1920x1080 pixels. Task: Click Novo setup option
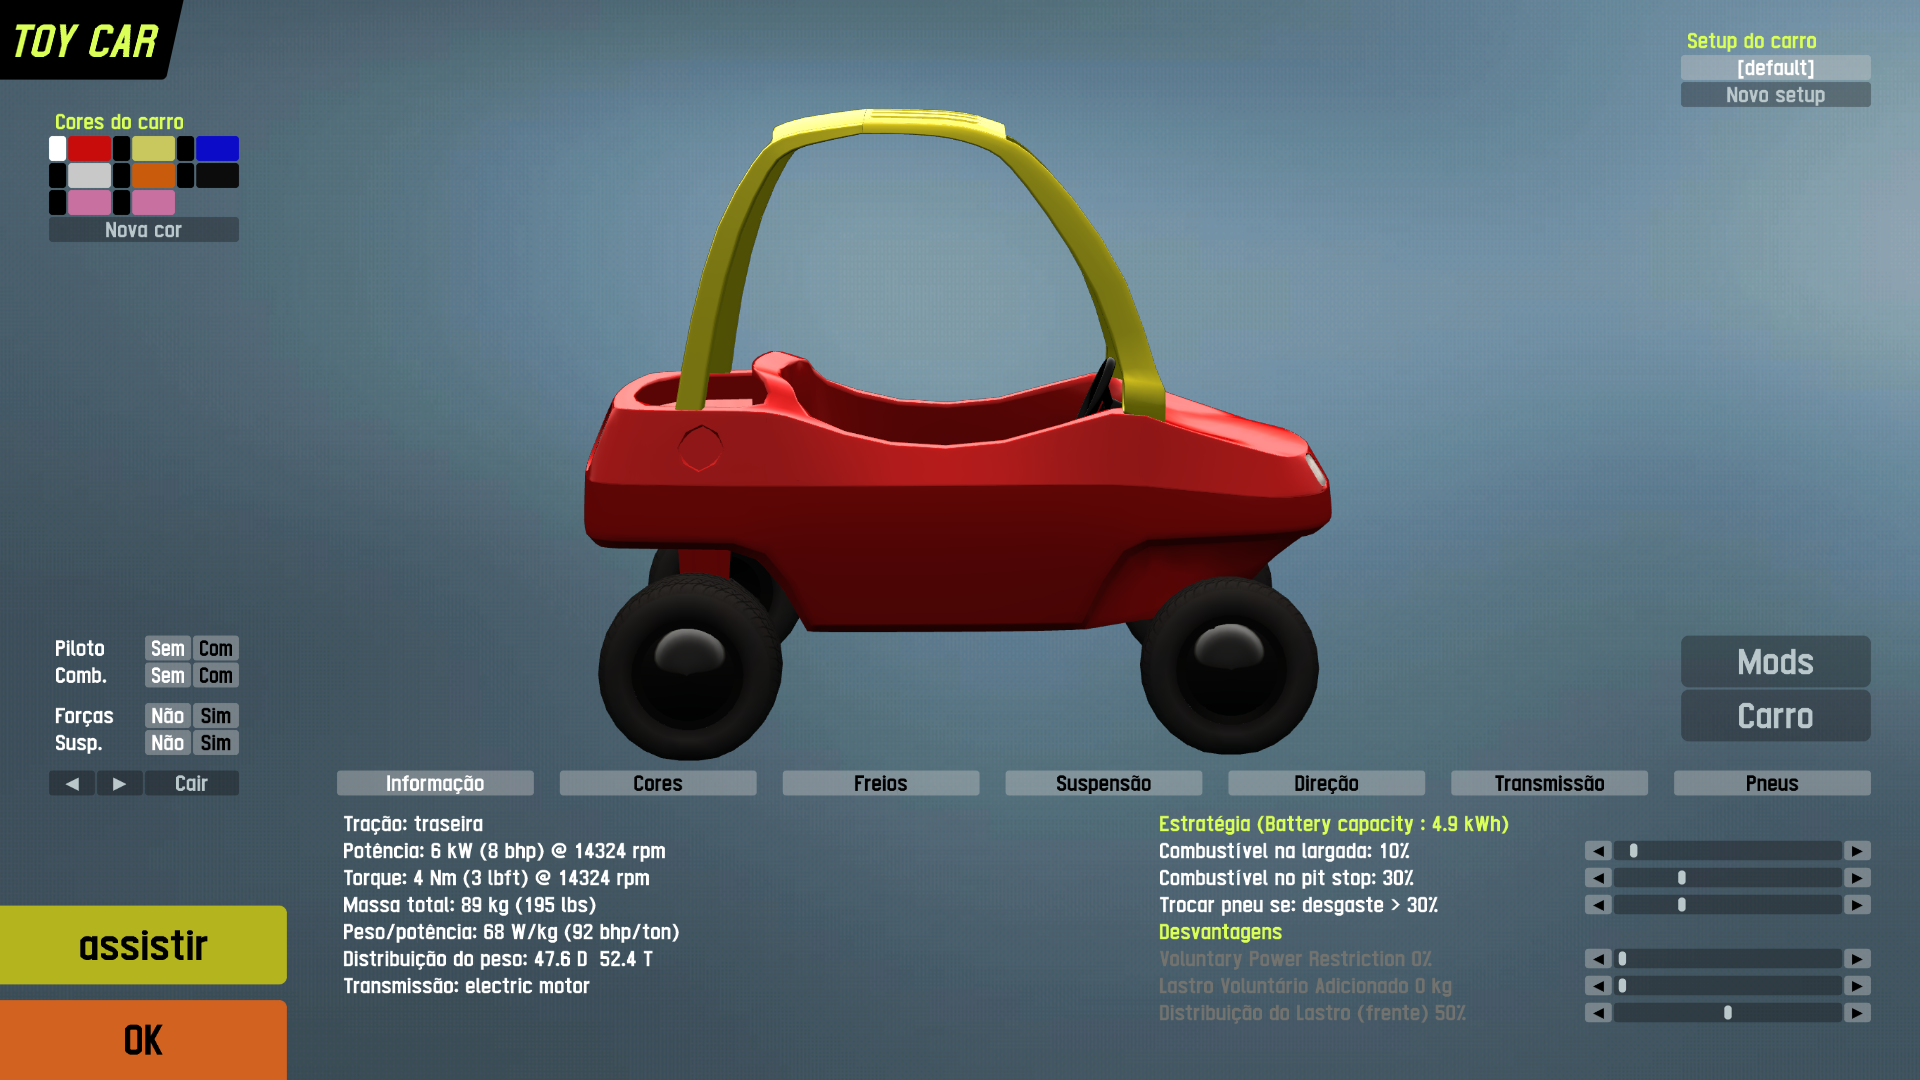1775,95
